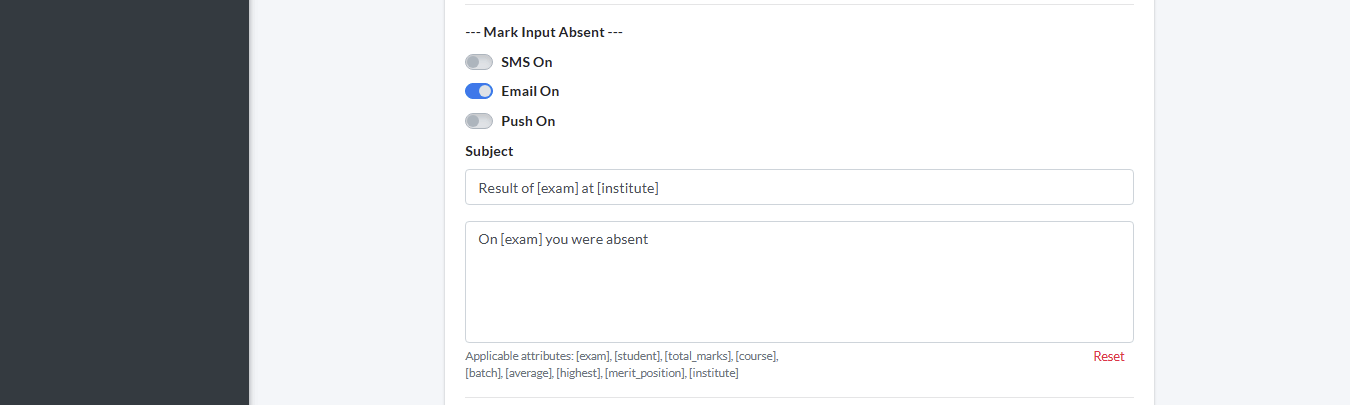Click the "Mark Input Absent" section heading
Image resolution: width=1350 pixels, height=405 pixels.
pyautogui.click(x=544, y=32)
